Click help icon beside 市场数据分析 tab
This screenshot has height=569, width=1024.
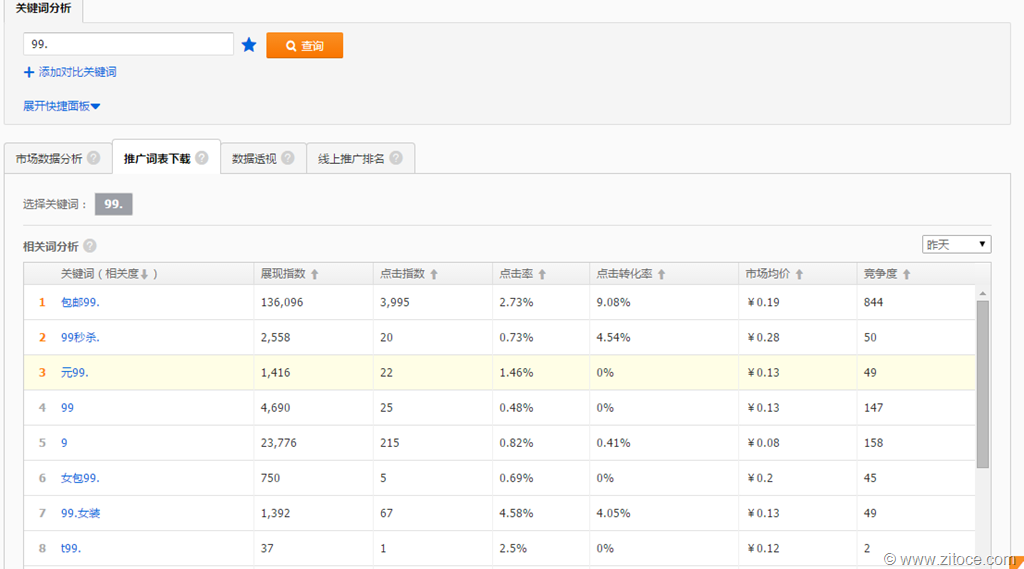click(94, 158)
